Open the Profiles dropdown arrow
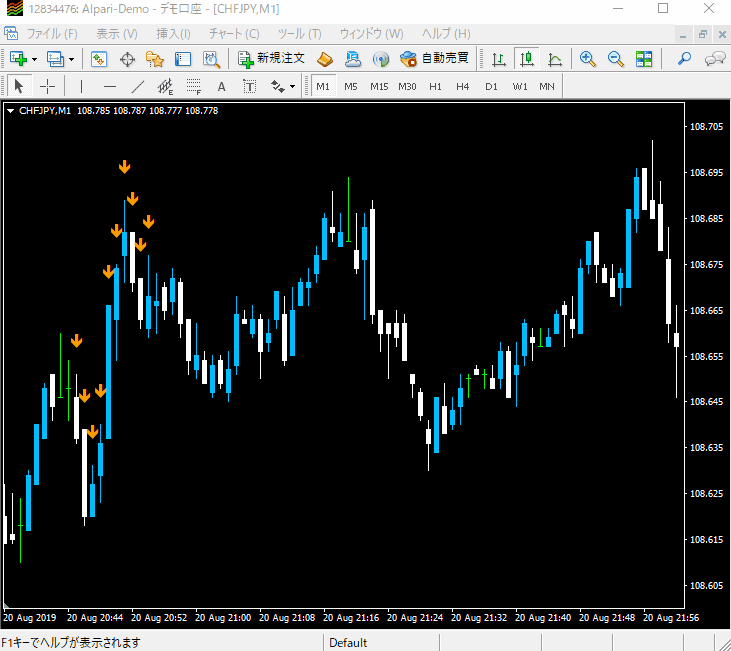This screenshot has height=651, width=731. (x=71, y=59)
